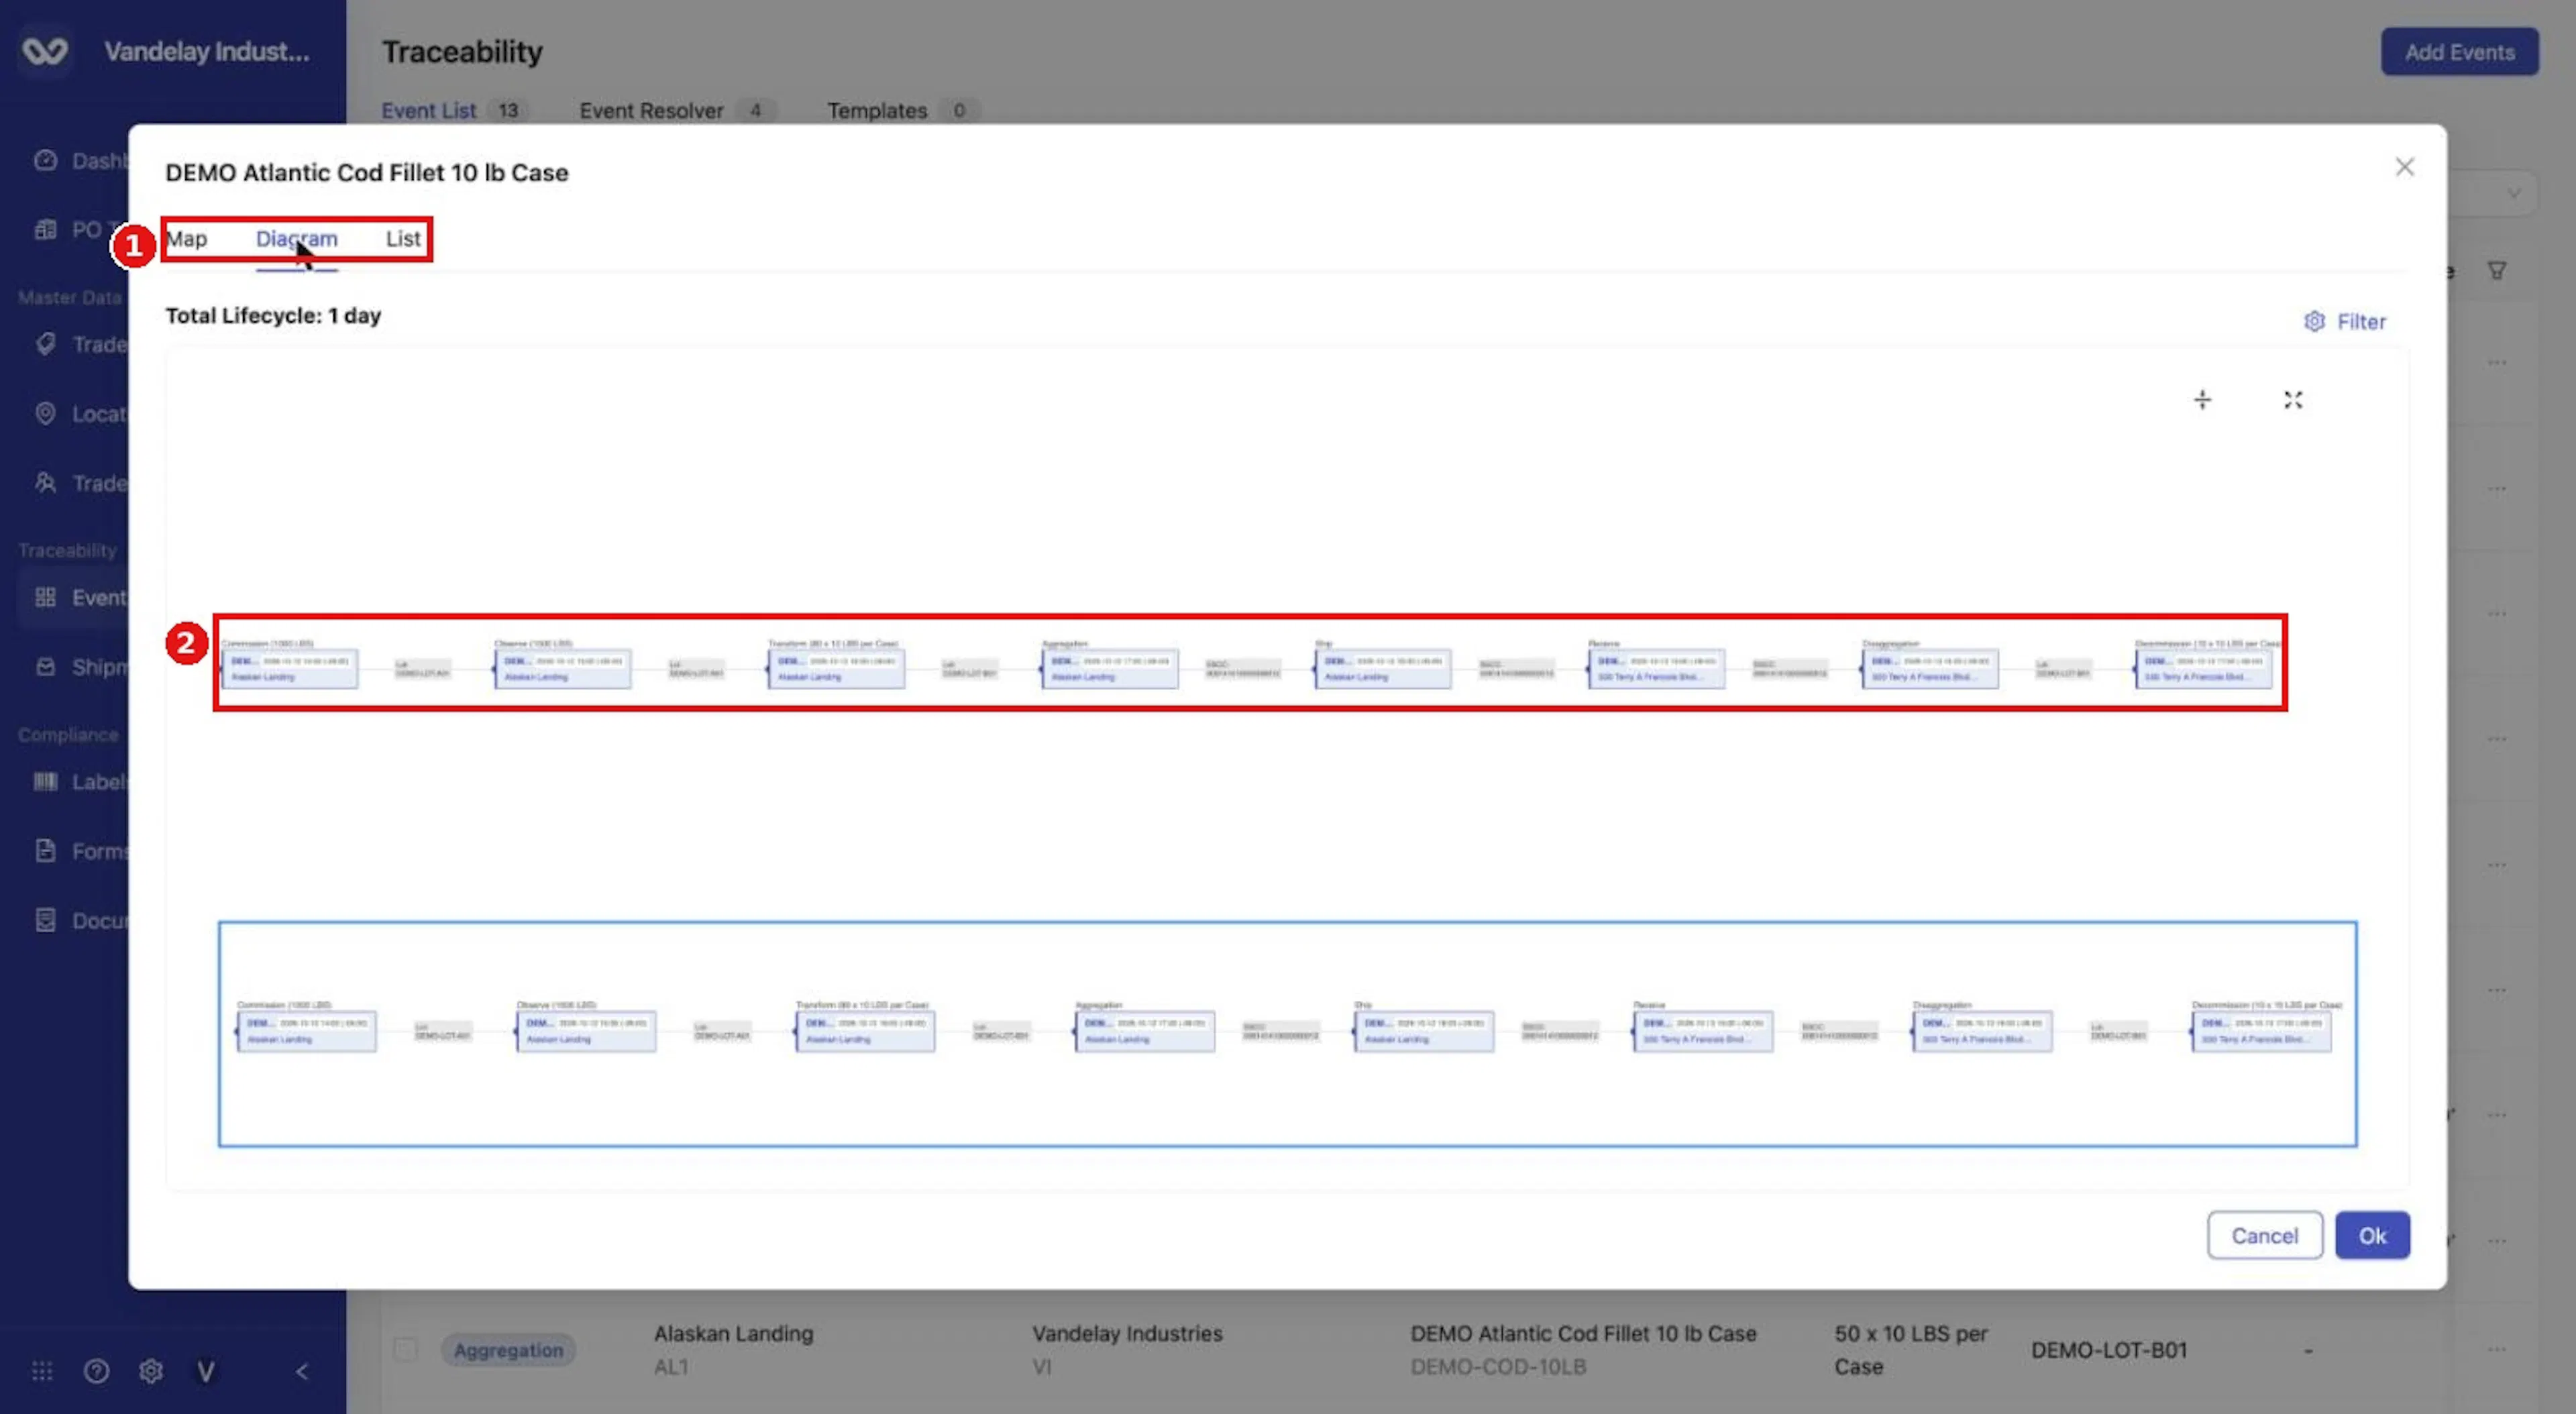Click the Commission node in the minimap
Image resolution: width=2576 pixels, height=1414 pixels.
click(307, 1031)
